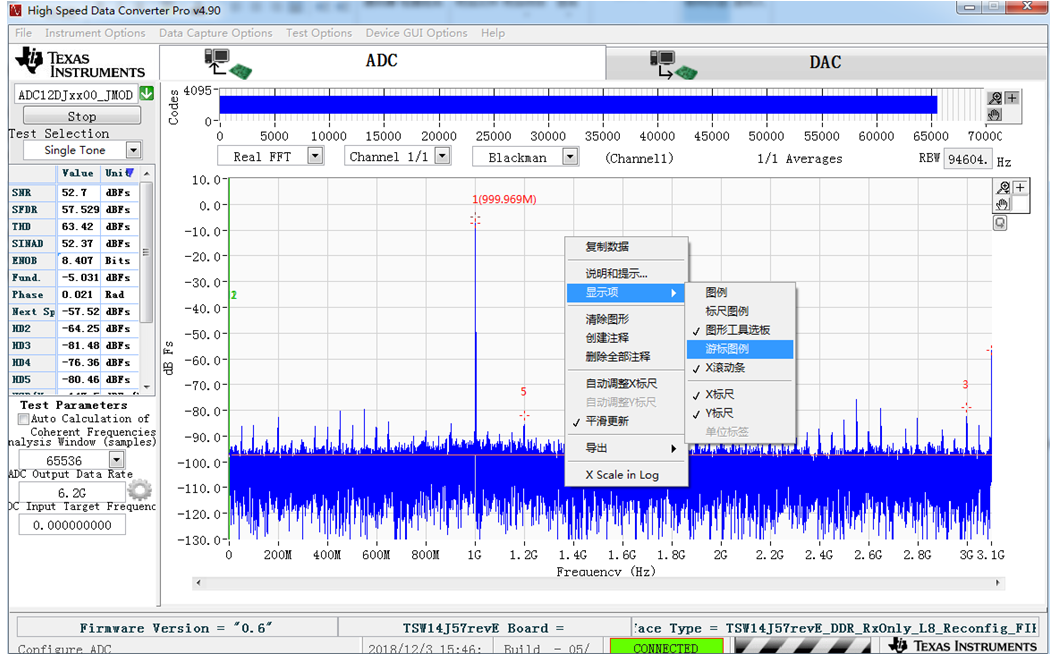This screenshot has height=656, width=1050.
Task: Open the Device GUI Options menu
Action: pyautogui.click(x=417, y=33)
